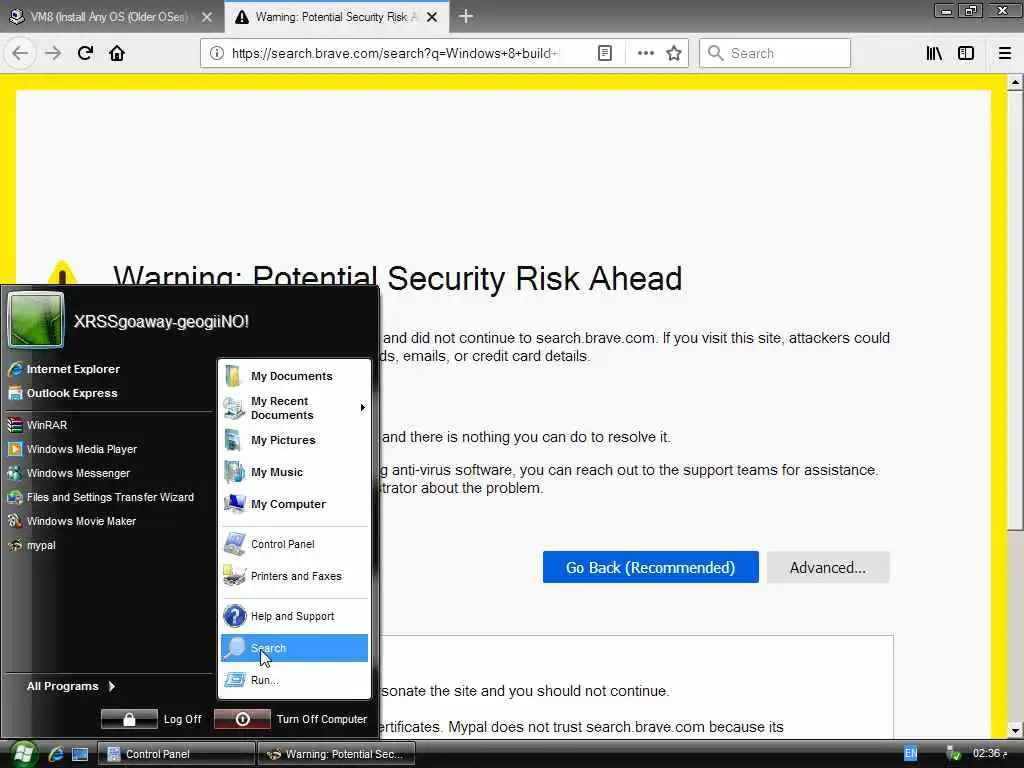This screenshot has width=1024, height=768.
Task: Open Help and Support
Action: tap(295, 616)
